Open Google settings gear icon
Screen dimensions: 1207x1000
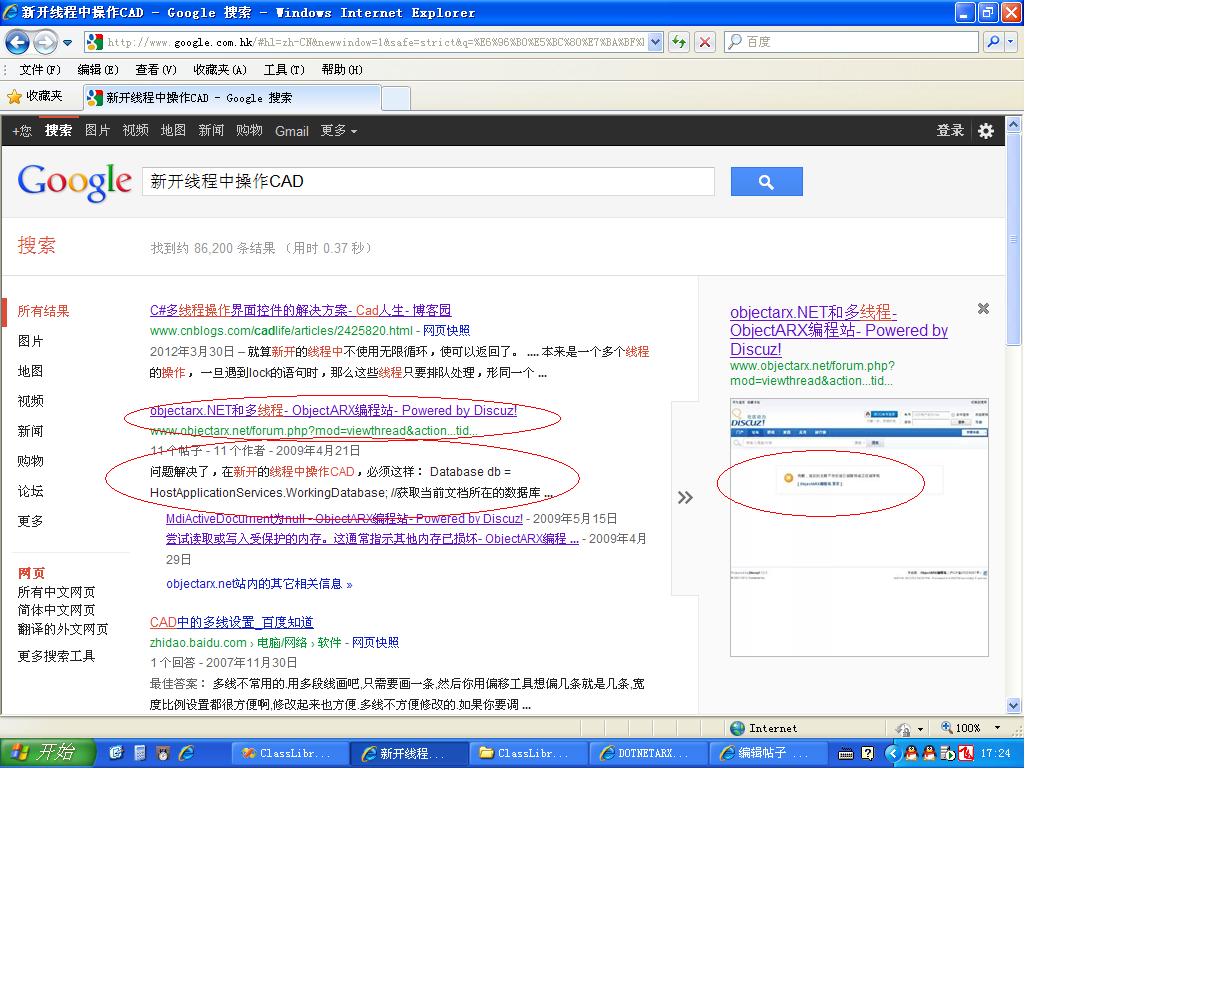[x=986, y=131]
